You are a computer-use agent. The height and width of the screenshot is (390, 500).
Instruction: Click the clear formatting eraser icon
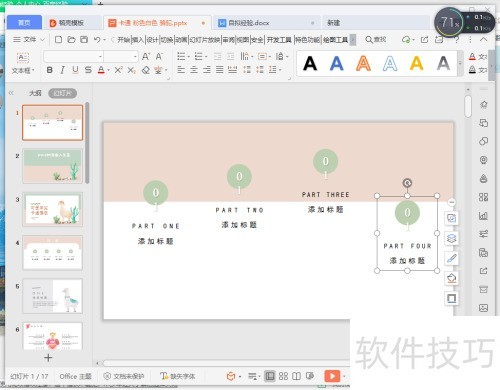coord(145,70)
